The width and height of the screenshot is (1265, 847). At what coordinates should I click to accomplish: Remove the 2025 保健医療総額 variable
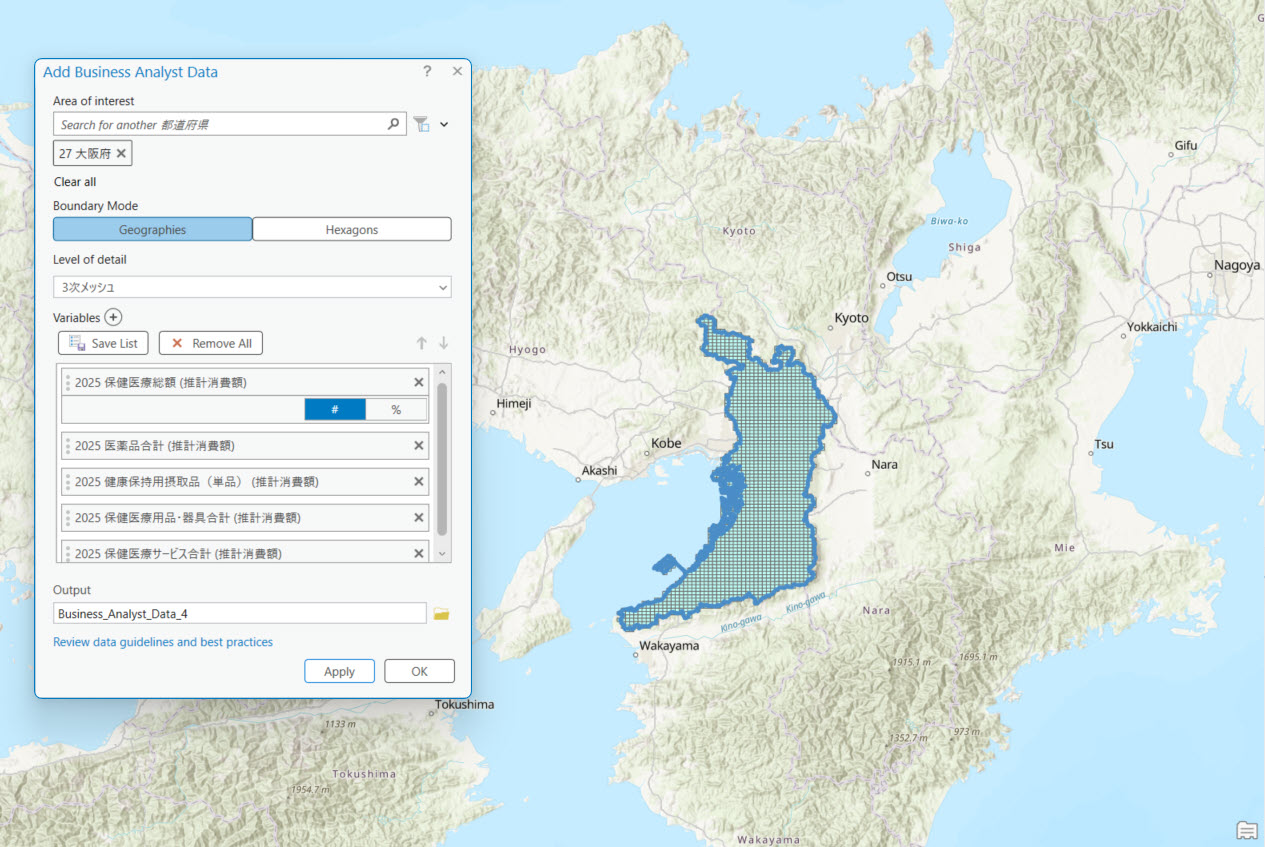coord(419,382)
